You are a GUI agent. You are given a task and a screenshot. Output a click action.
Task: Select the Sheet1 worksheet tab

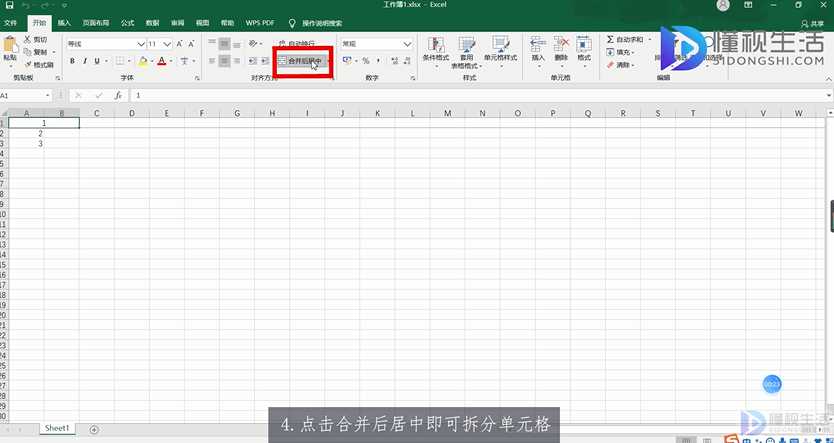pyautogui.click(x=57, y=428)
